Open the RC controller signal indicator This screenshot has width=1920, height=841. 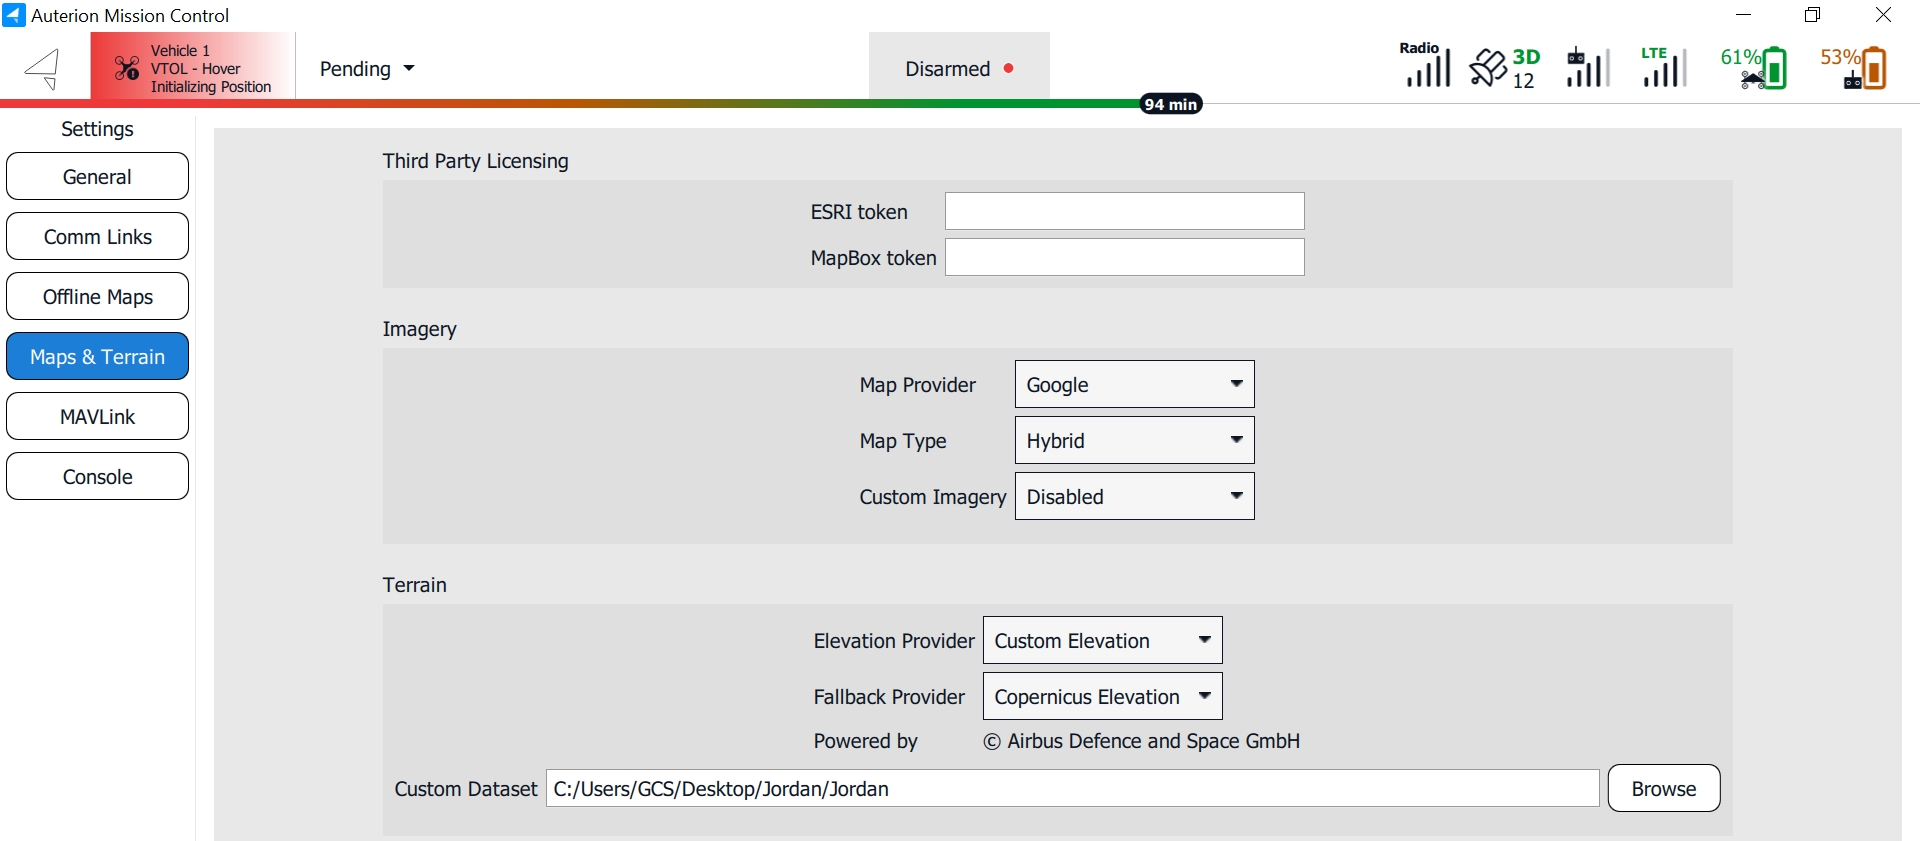(1587, 68)
